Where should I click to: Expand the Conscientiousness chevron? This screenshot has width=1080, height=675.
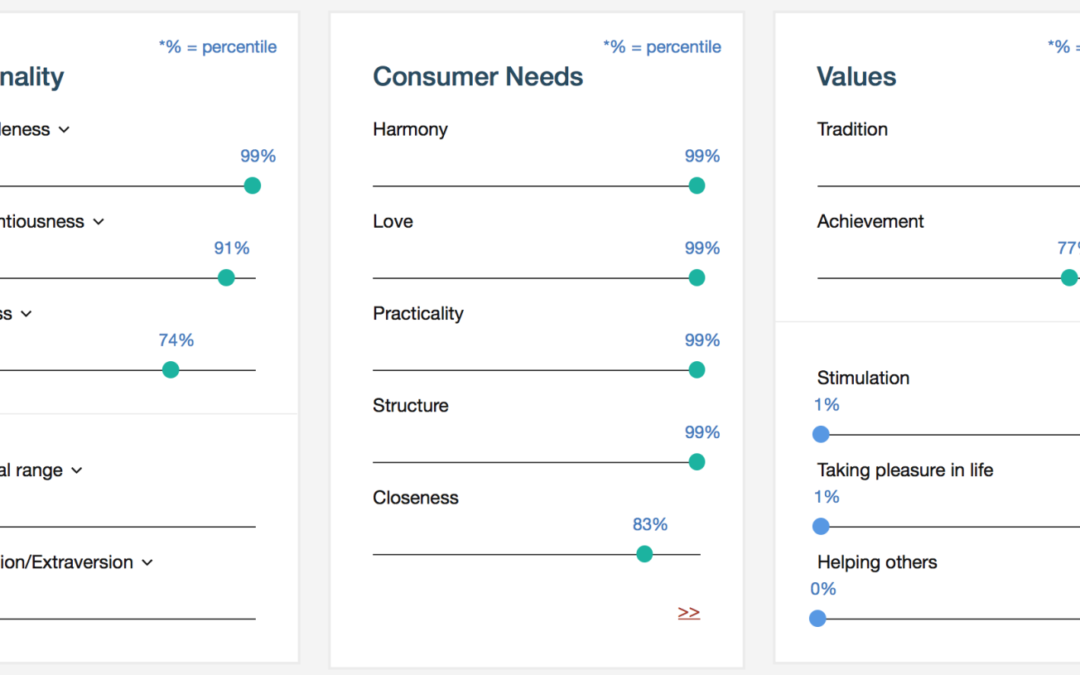point(98,222)
